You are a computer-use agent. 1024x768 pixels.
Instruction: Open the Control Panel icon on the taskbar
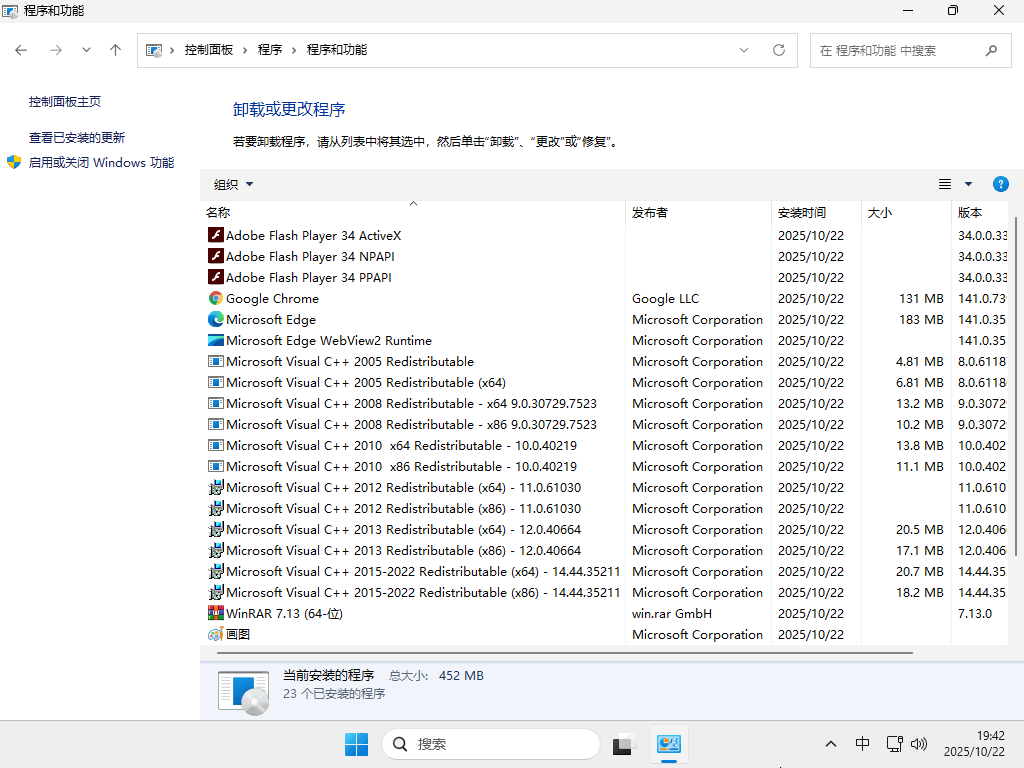pyautogui.click(x=668, y=744)
